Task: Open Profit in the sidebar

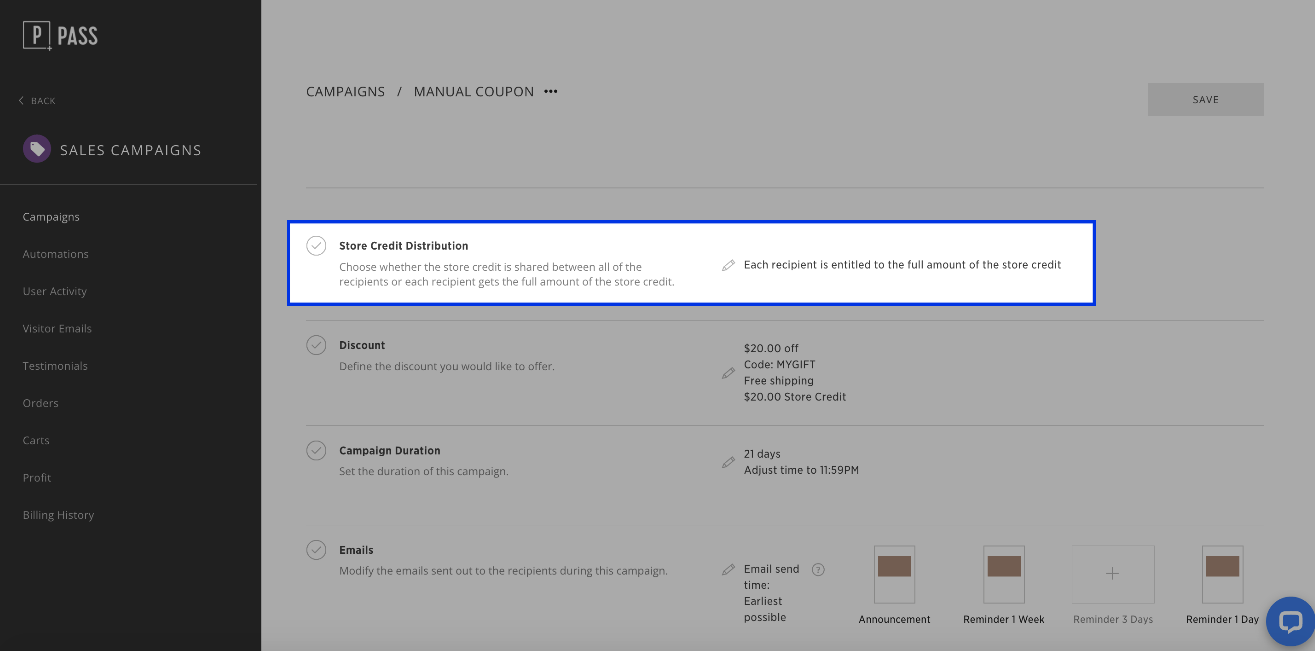Action: pyautogui.click(x=37, y=478)
